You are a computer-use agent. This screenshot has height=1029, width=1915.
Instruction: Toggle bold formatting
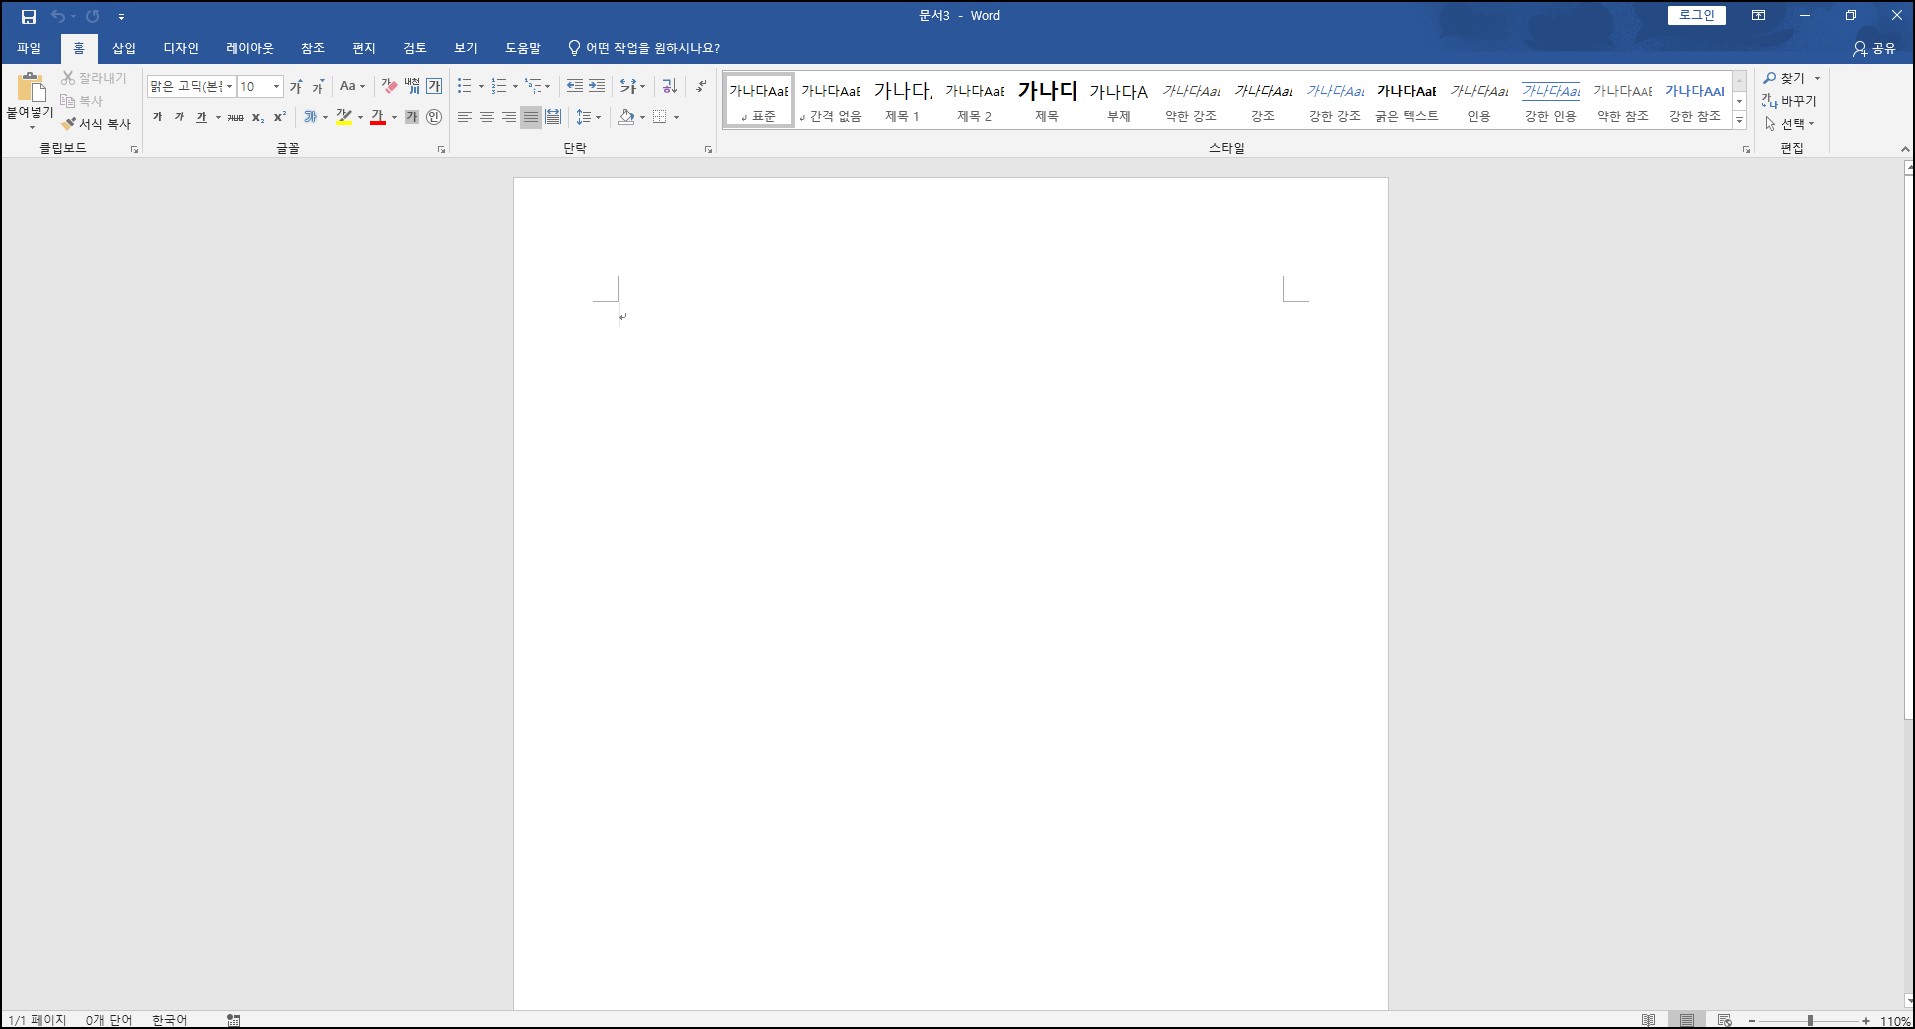click(157, 117)
